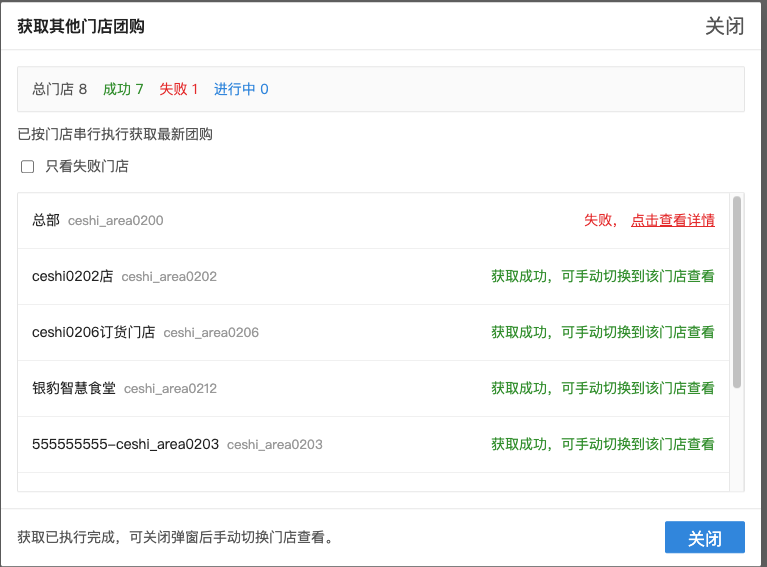
Task: Select the 银豹智慧食堂 store name
Action: pos(74,388)
